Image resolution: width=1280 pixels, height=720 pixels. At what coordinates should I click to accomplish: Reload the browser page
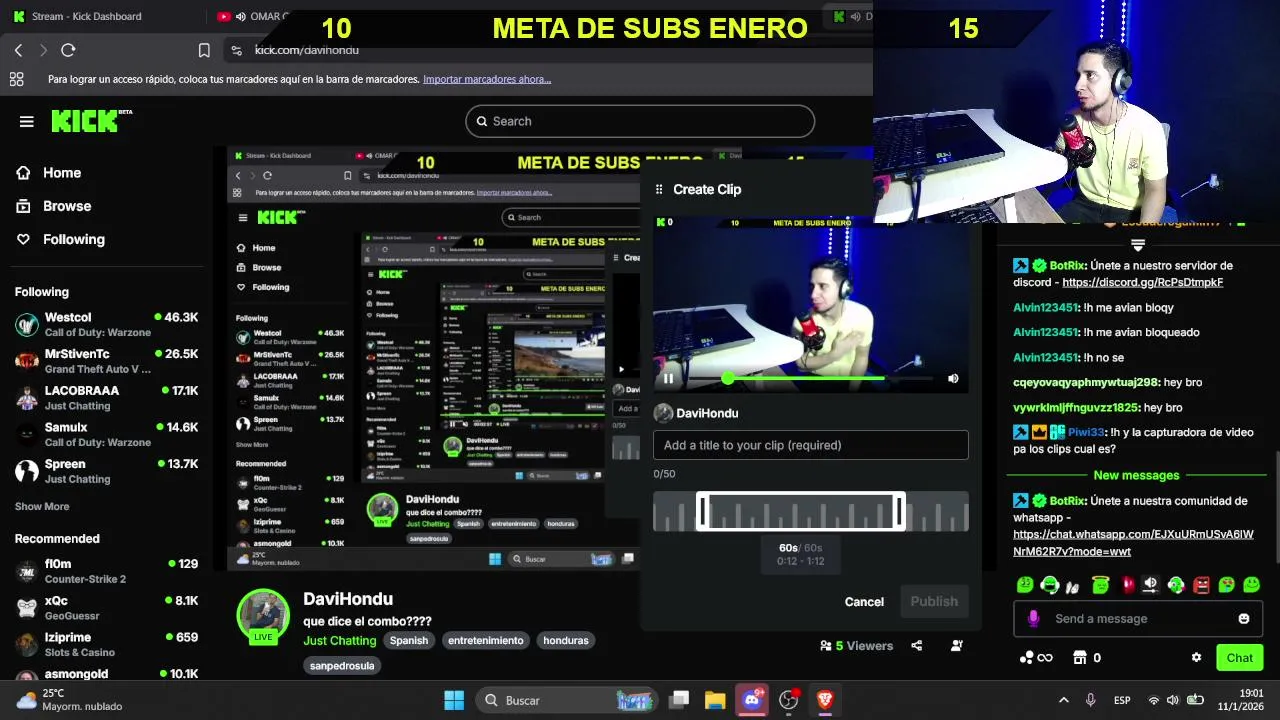tap(68, 50)
